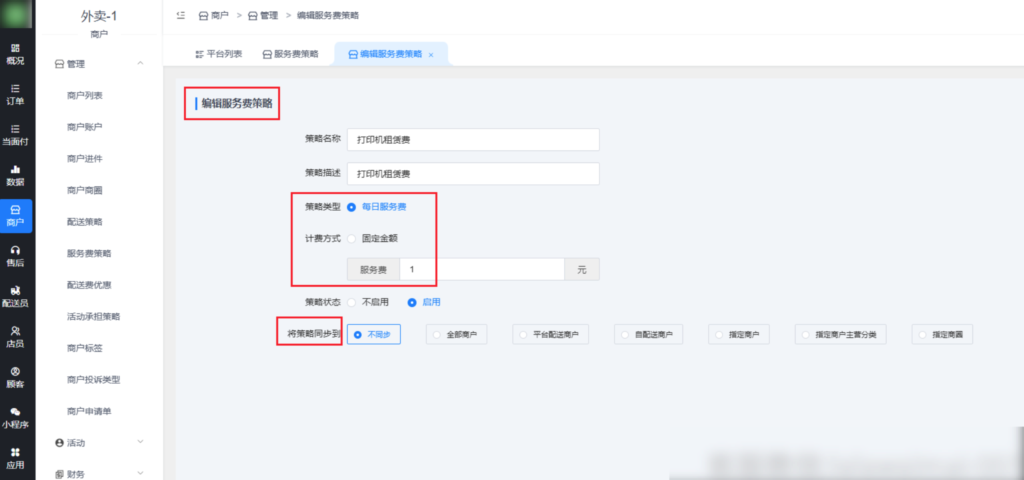Click the 外卖-1 platform title
This screenshot has height=480, width=1024.
pos(99,16)
